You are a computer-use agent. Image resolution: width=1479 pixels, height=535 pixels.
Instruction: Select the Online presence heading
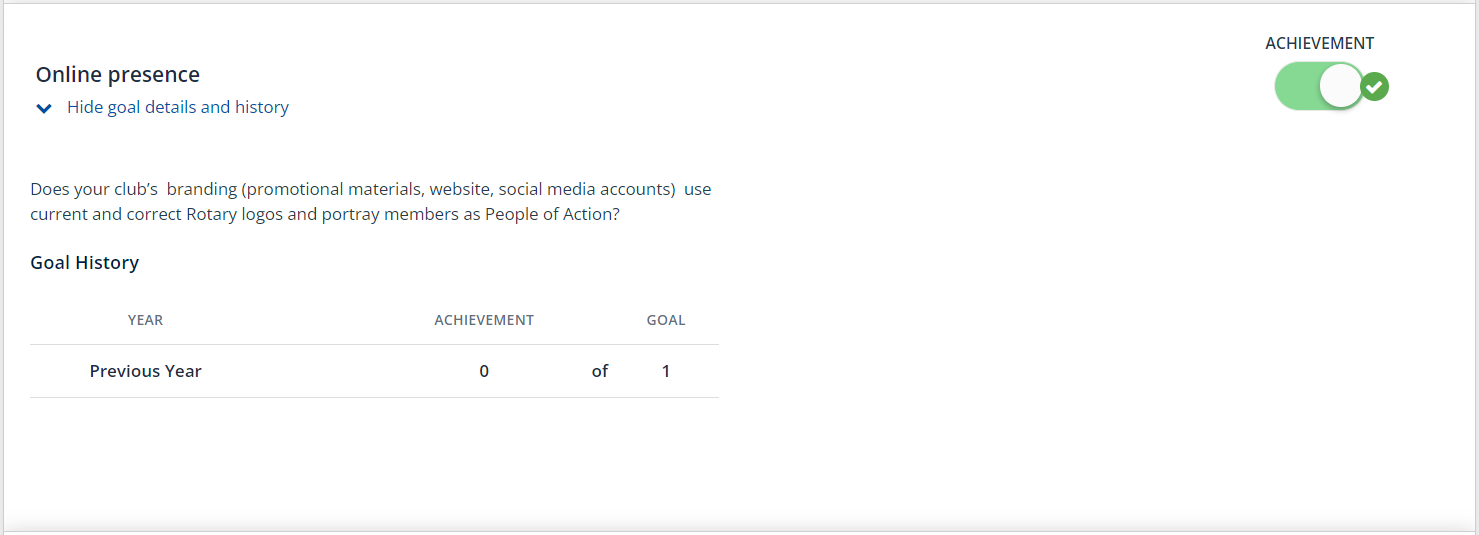118,75
